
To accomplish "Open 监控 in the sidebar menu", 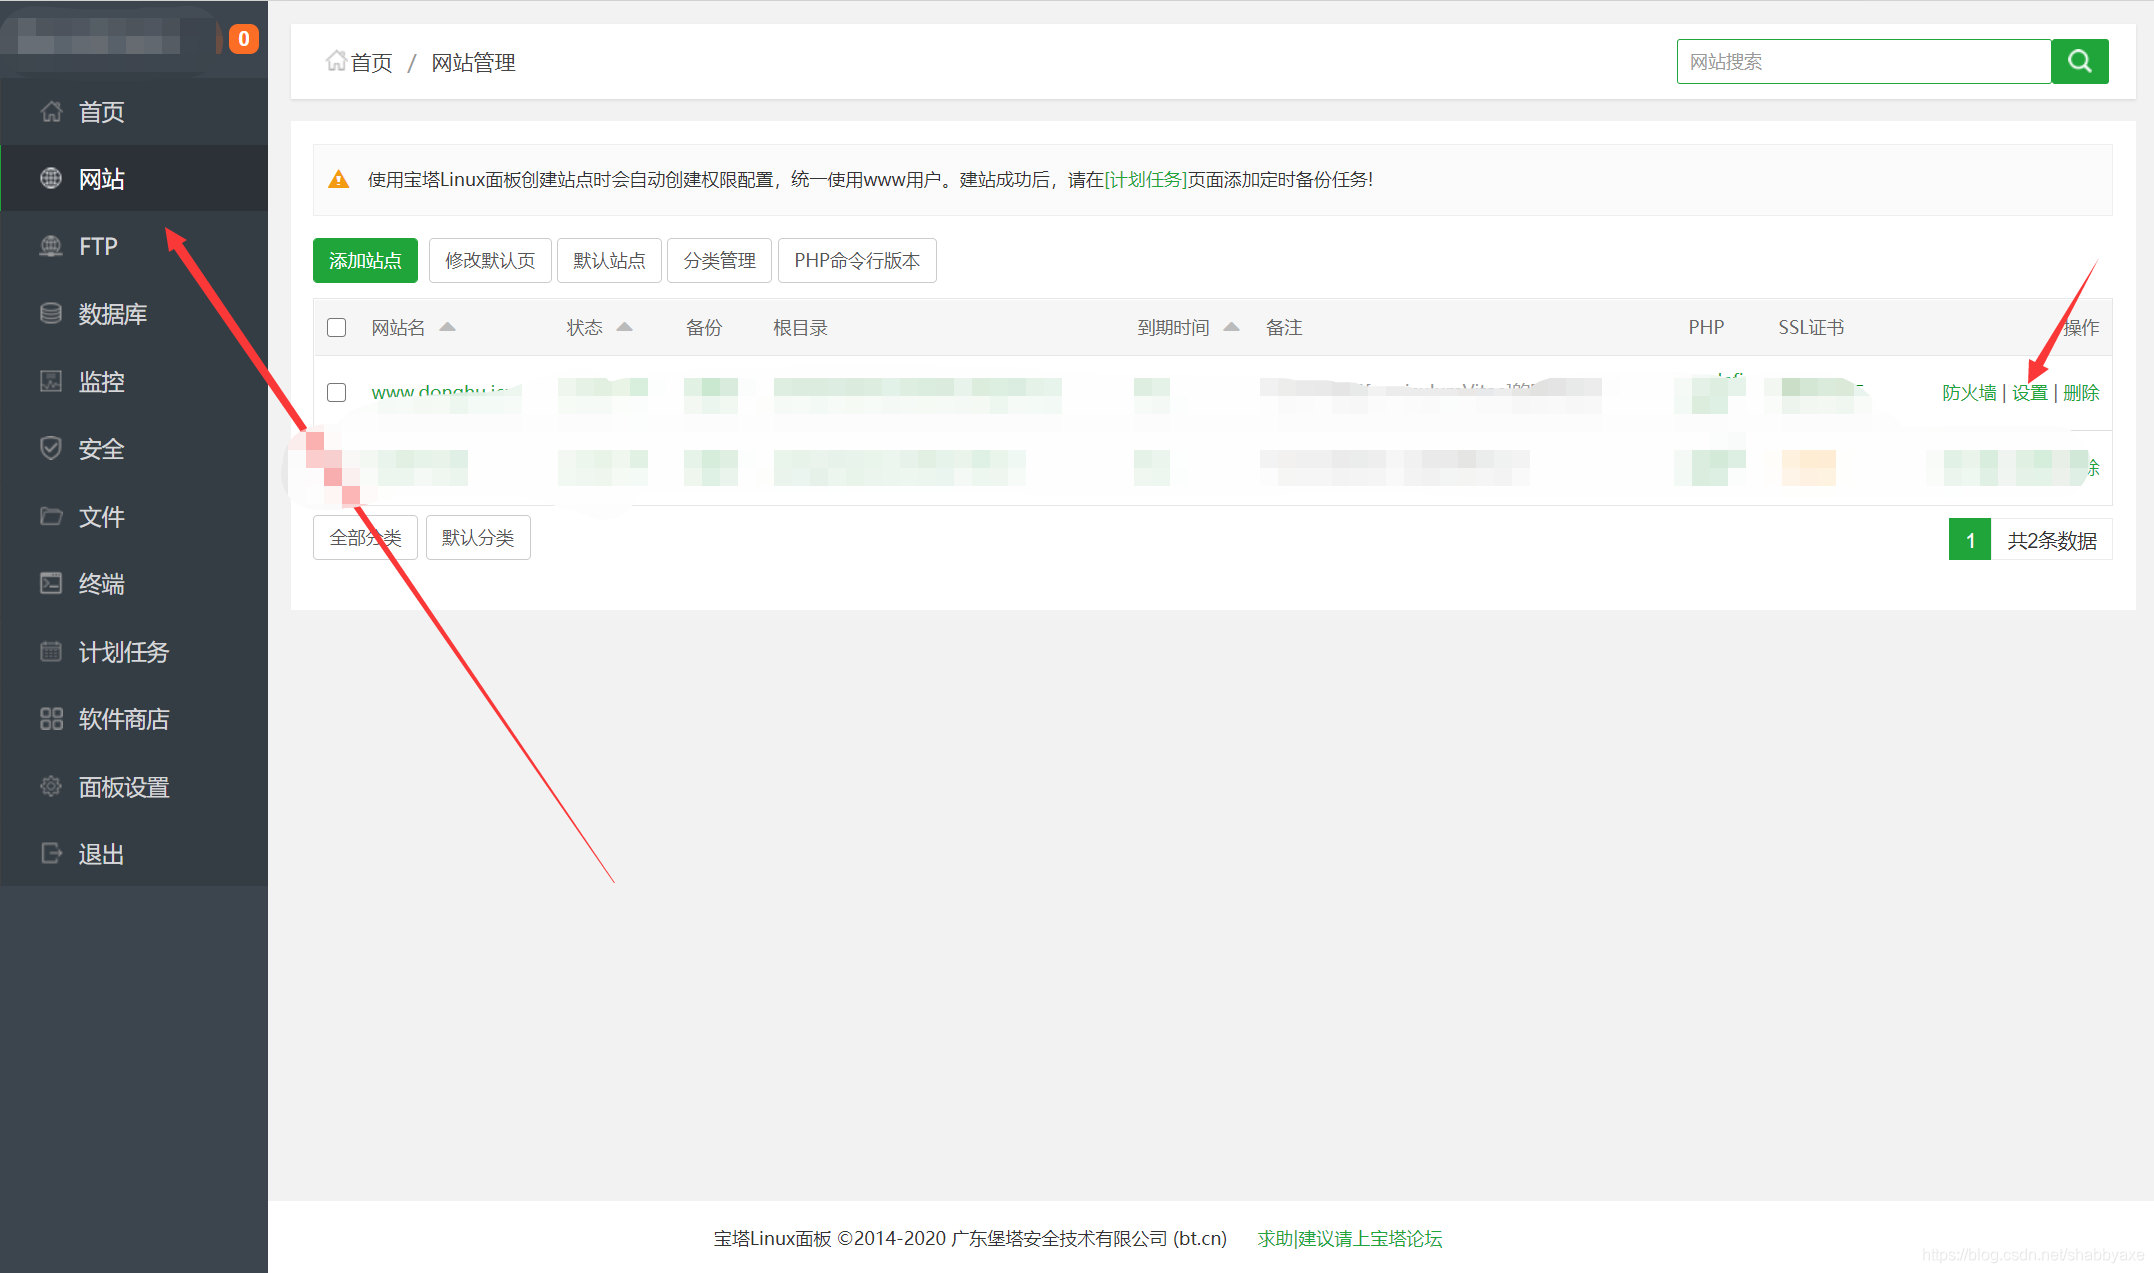I will click(x=134, y=382).
